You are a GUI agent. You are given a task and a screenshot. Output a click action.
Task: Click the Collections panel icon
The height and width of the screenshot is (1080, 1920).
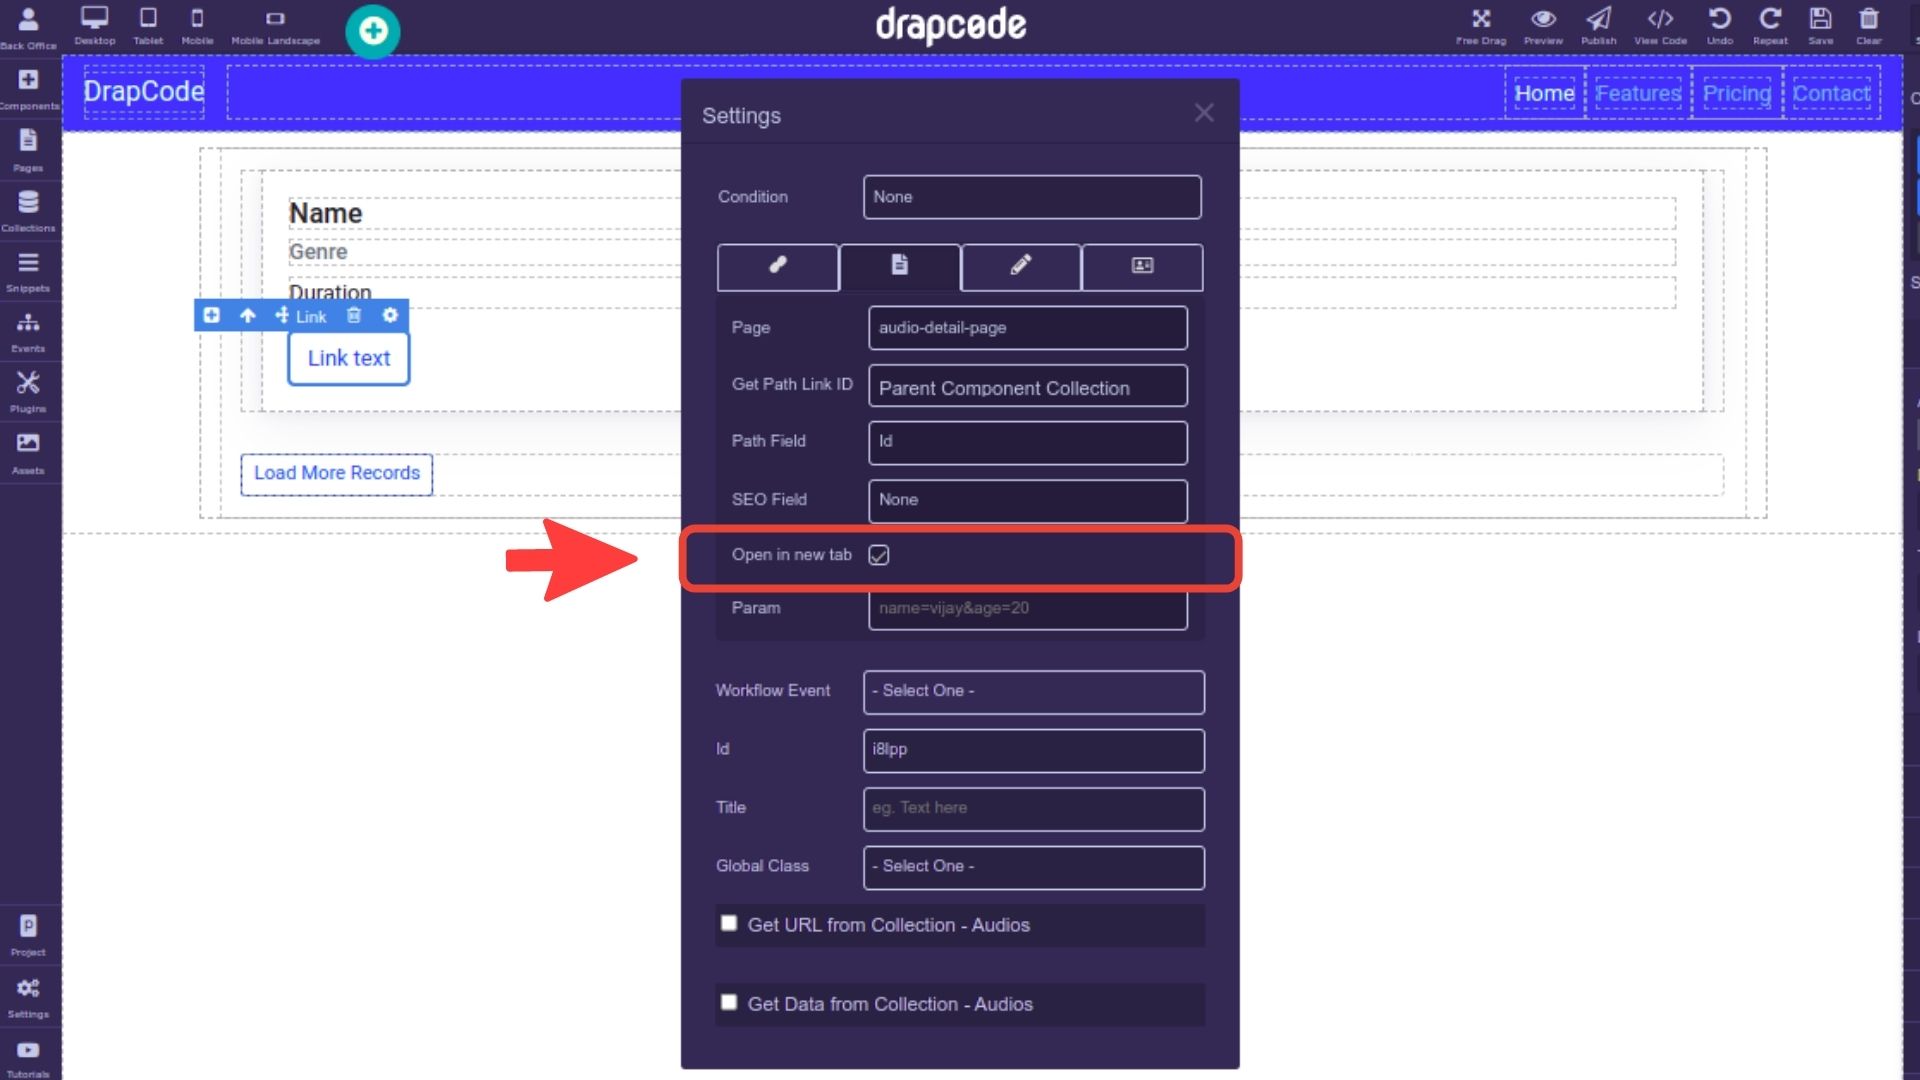(x=28, y=200)
